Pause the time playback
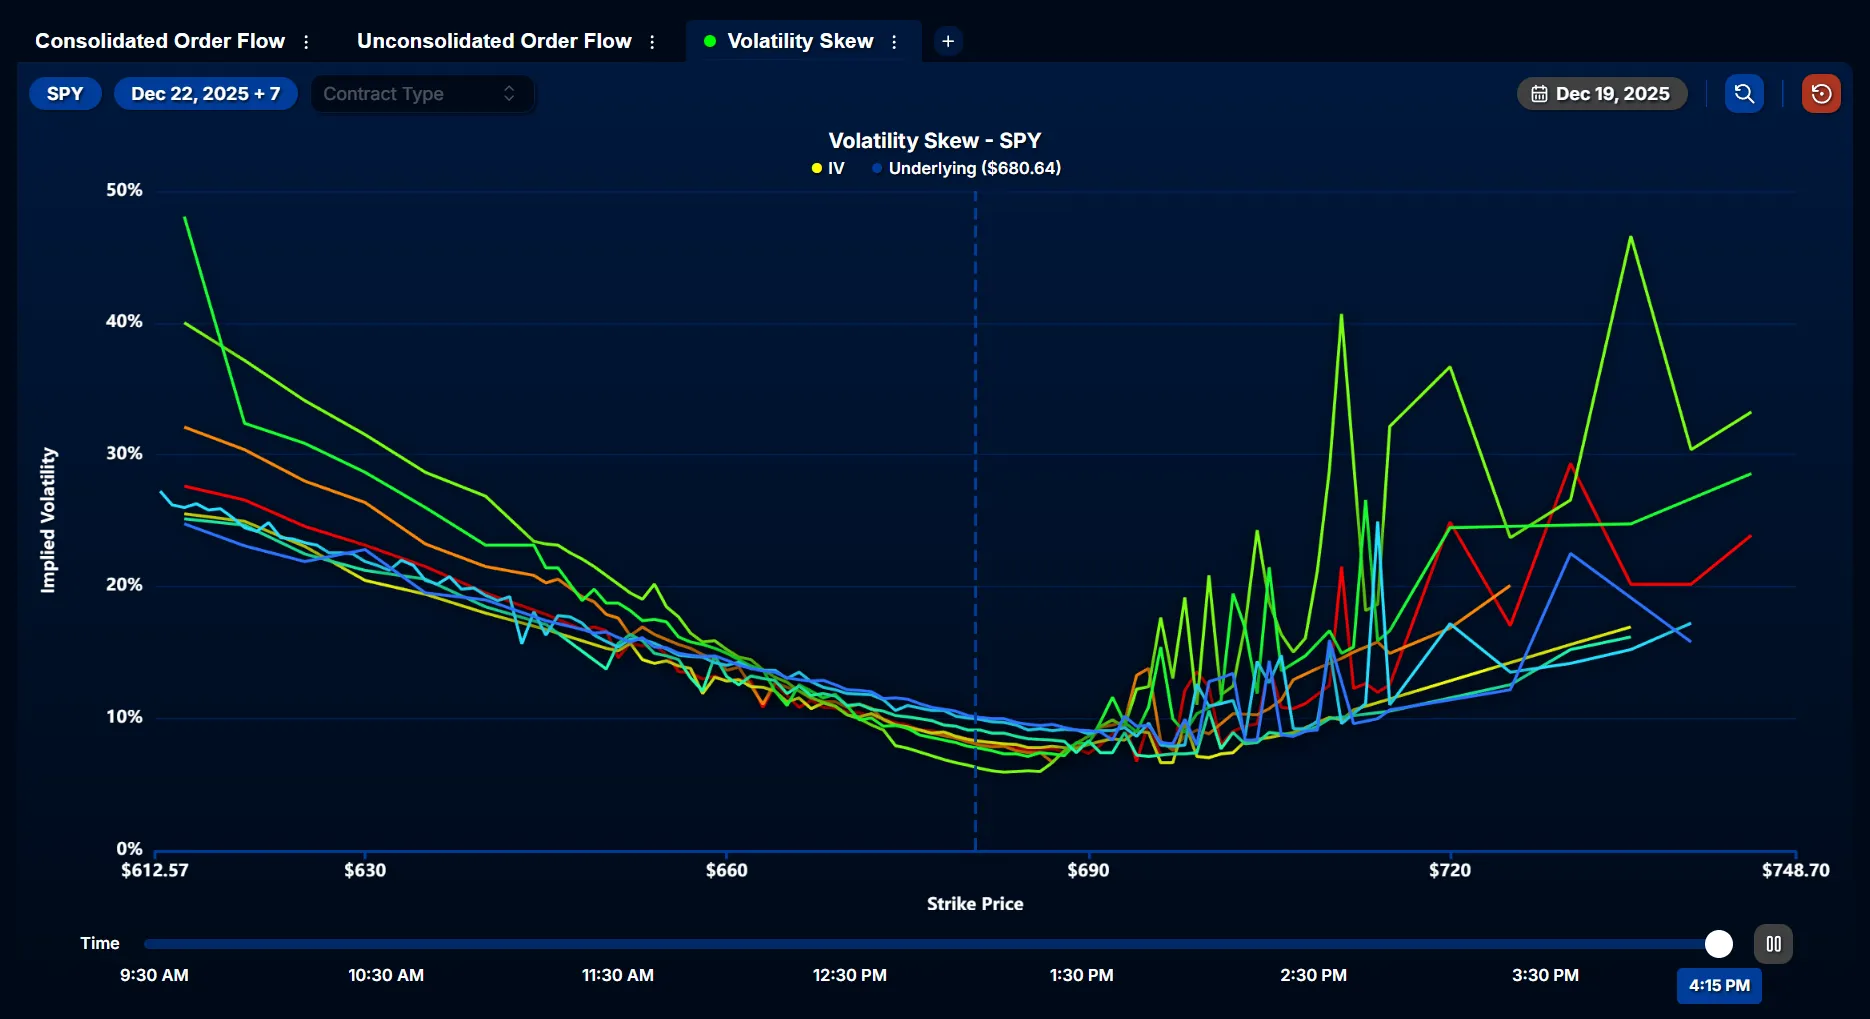This screenshot has height=1019, width=1870. (x=1773, y=944)
